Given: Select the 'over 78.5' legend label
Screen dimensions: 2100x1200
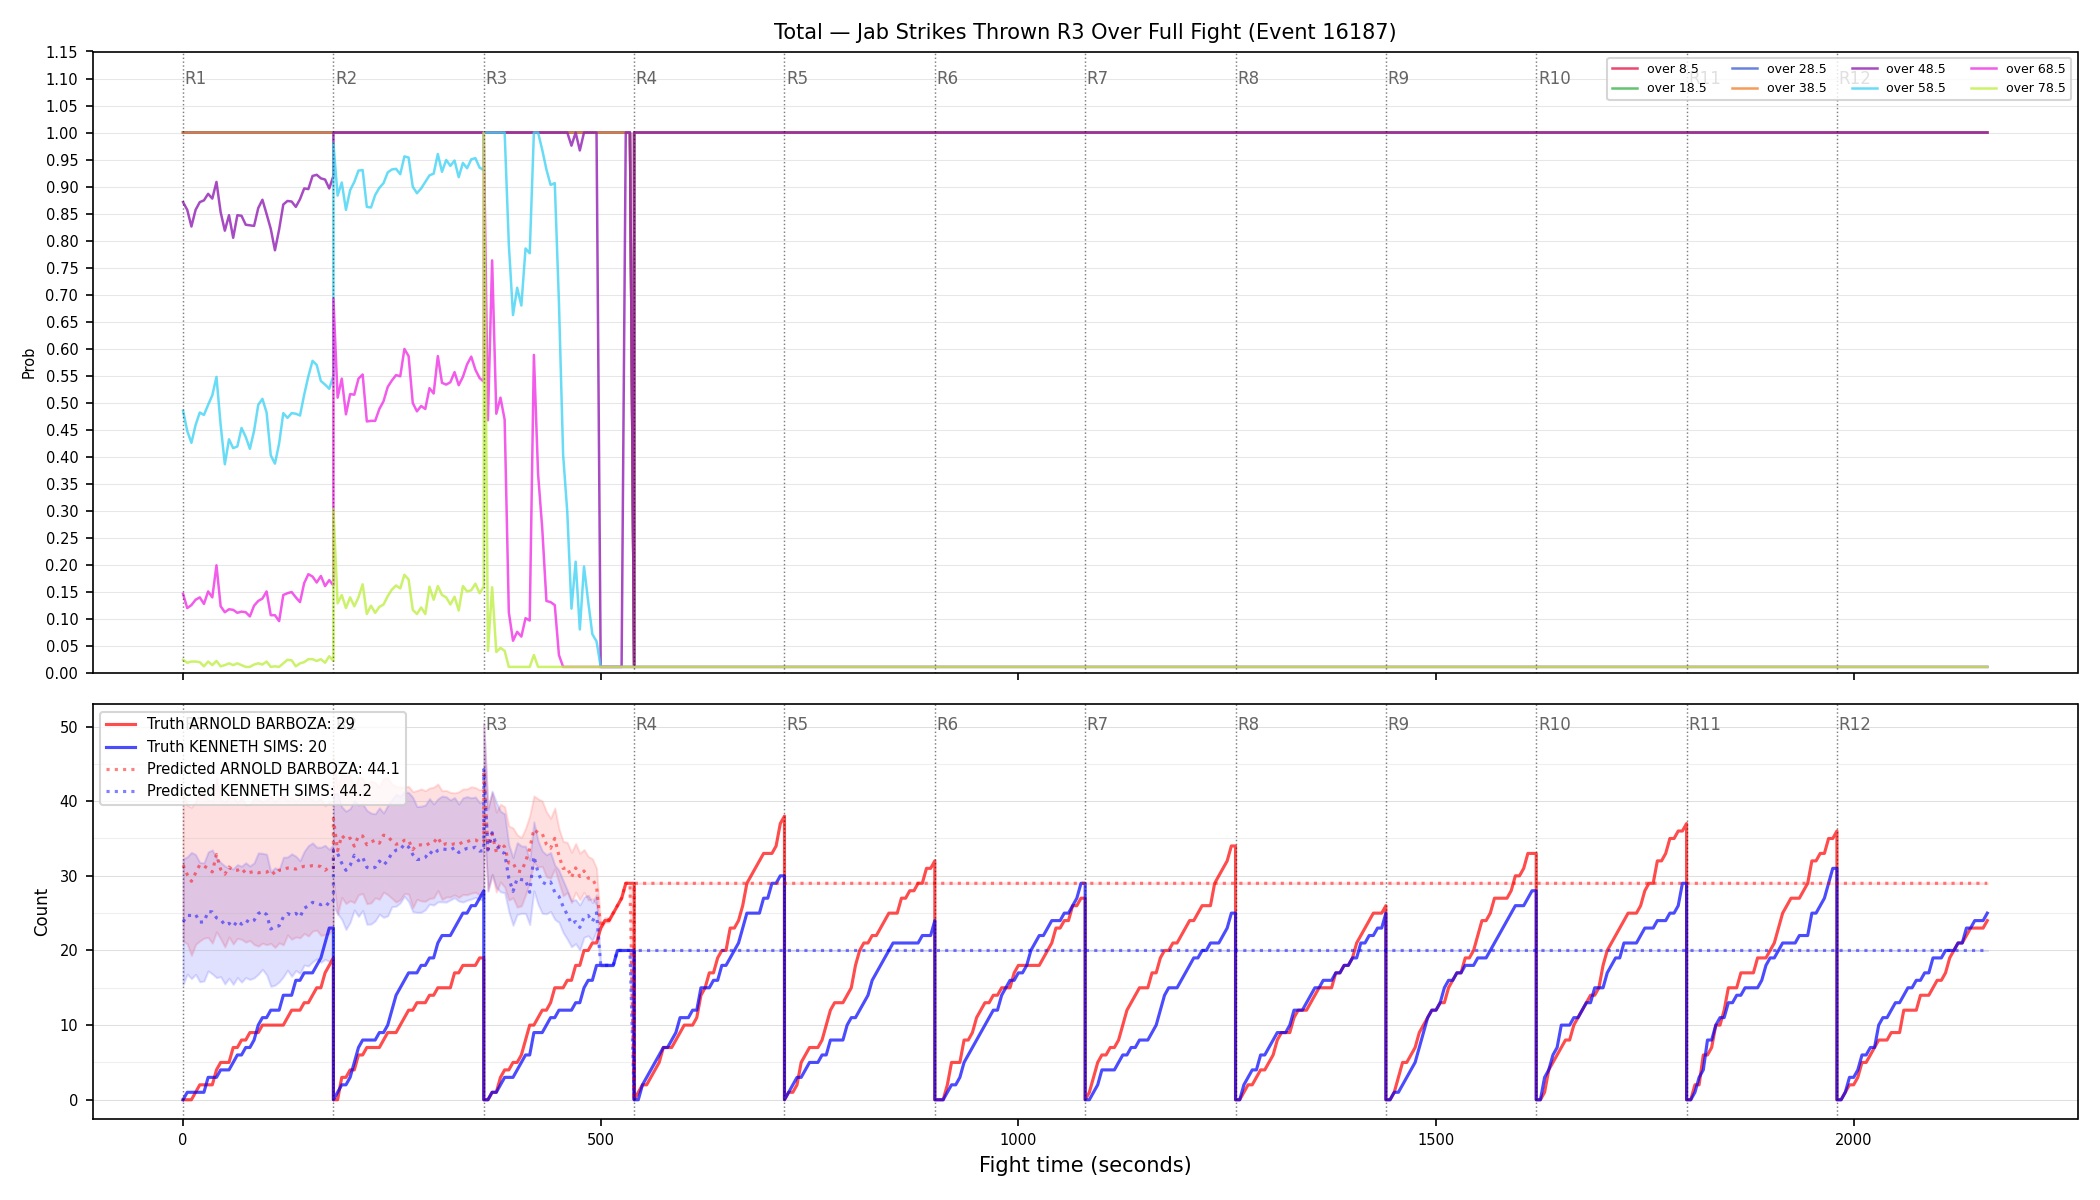Looking at the screenshot, I should (2035, 88).
